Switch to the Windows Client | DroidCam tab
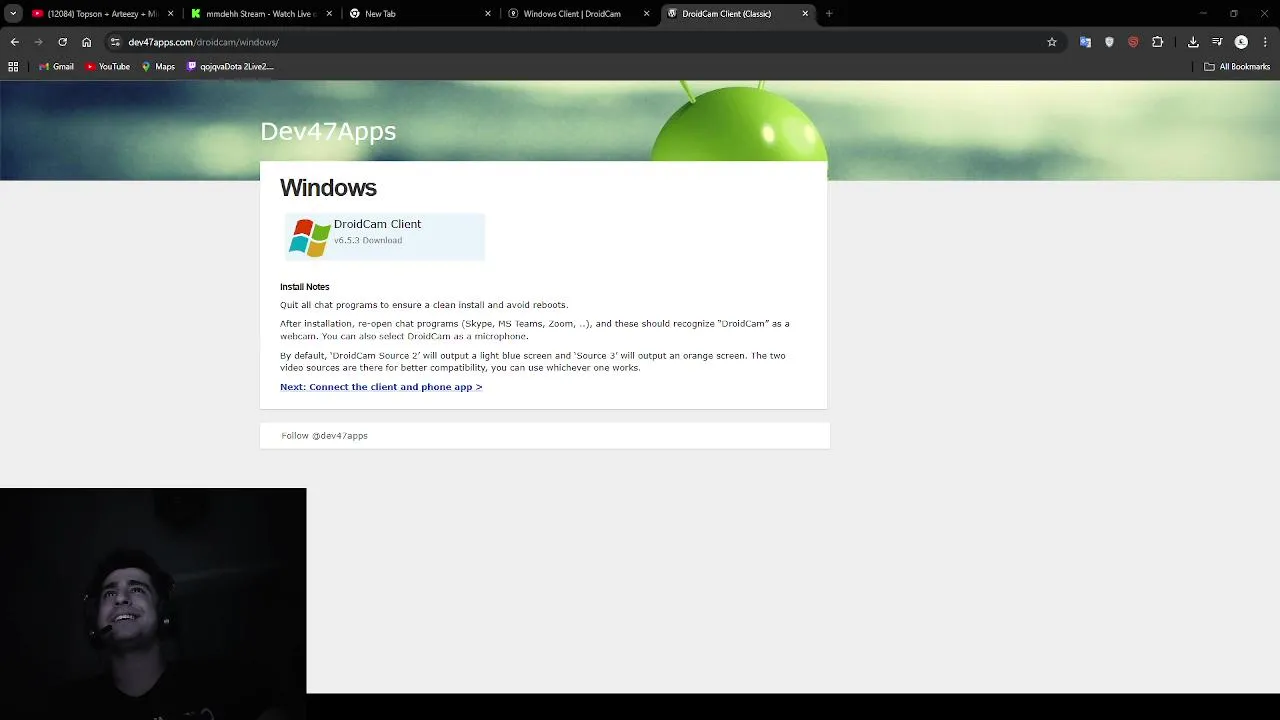The height and width of the screenshot is (720, 1280). 578,14
